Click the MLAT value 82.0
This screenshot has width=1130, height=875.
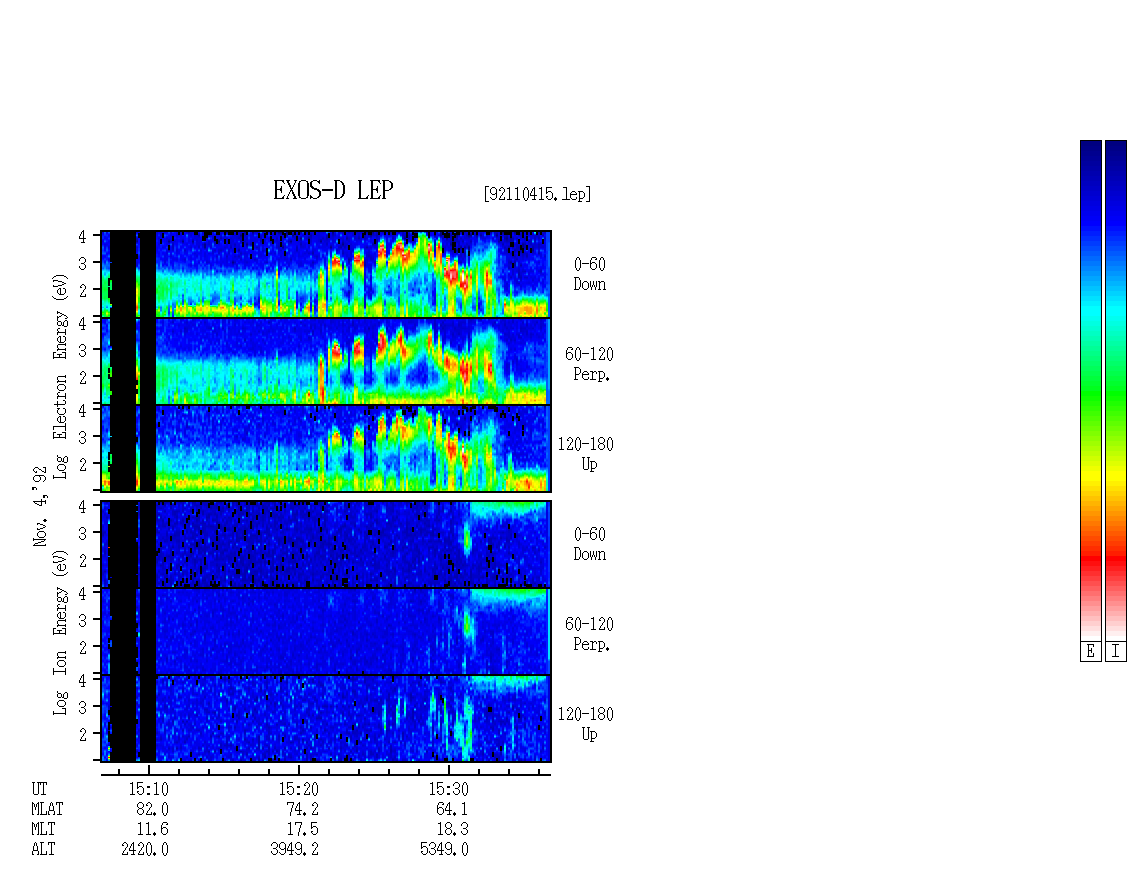pyautogui.click(x=152, y=809)
